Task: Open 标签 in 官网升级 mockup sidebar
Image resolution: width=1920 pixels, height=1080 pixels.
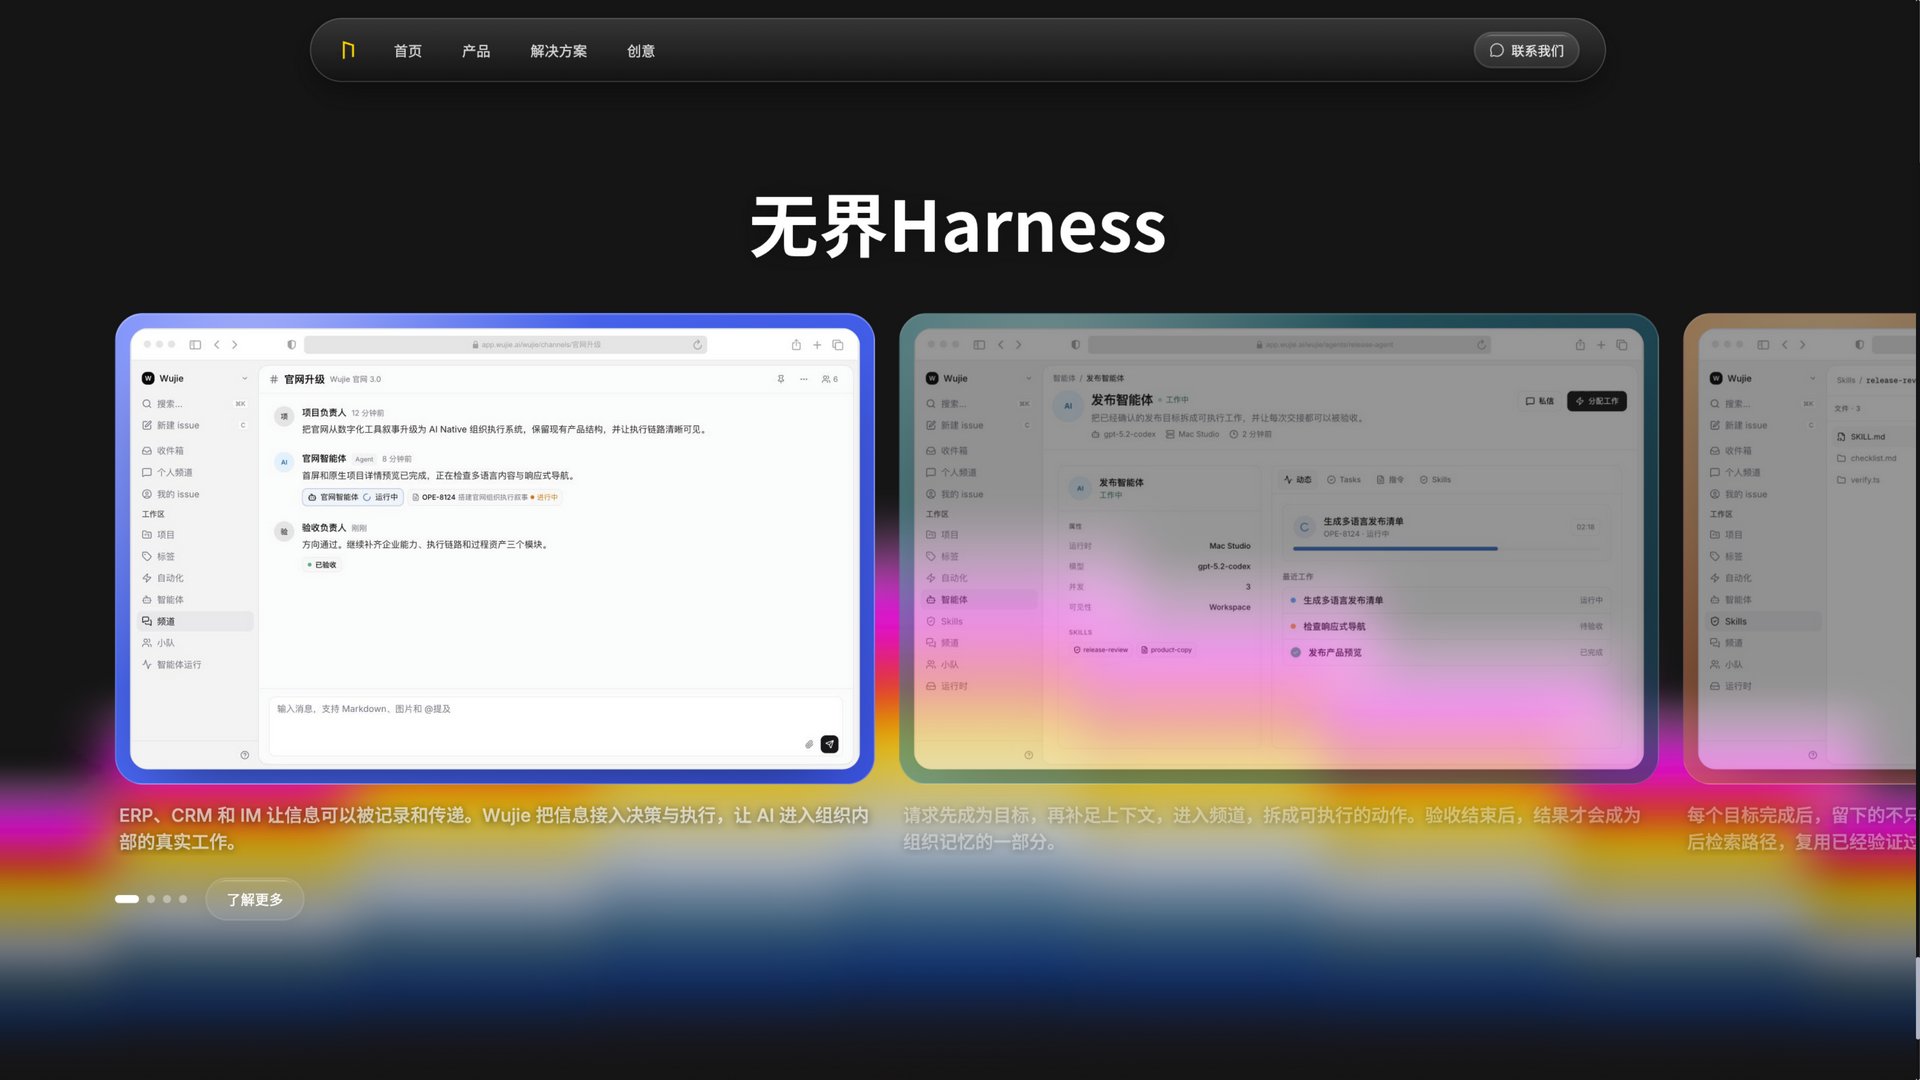Action: click(194, 557)
